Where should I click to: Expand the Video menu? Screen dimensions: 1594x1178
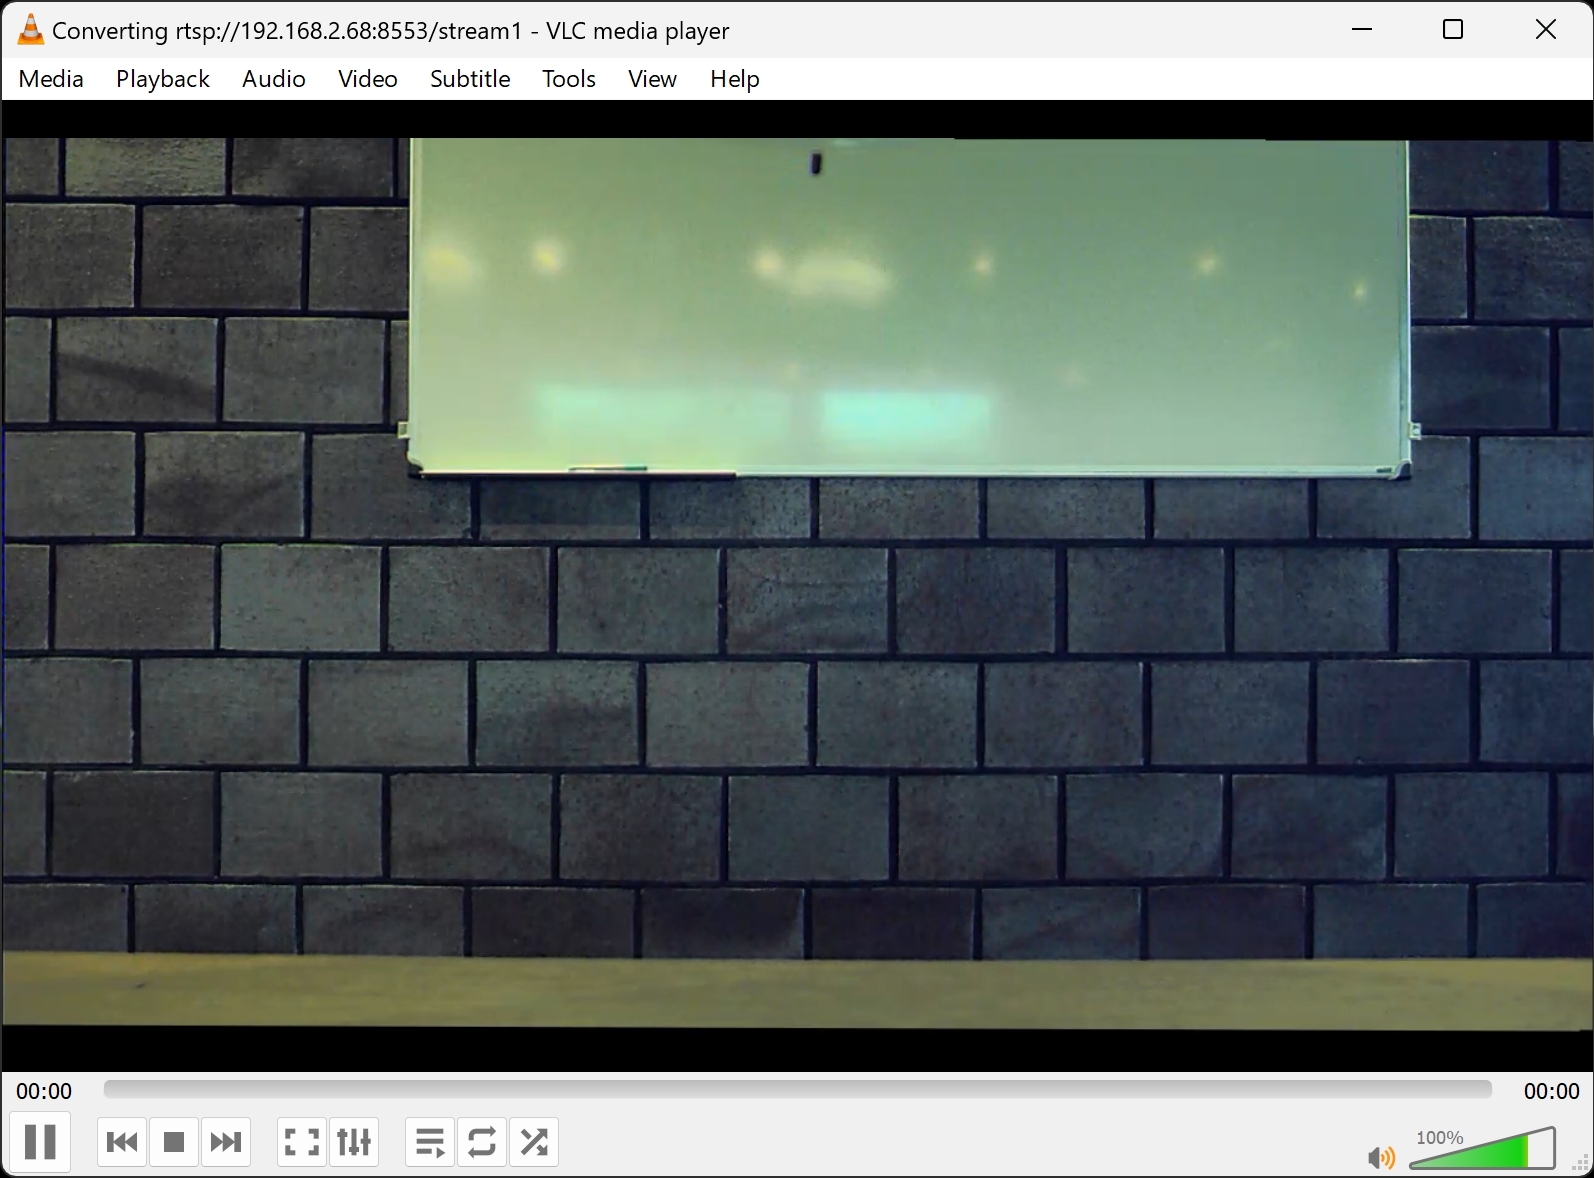coord(368,79)
